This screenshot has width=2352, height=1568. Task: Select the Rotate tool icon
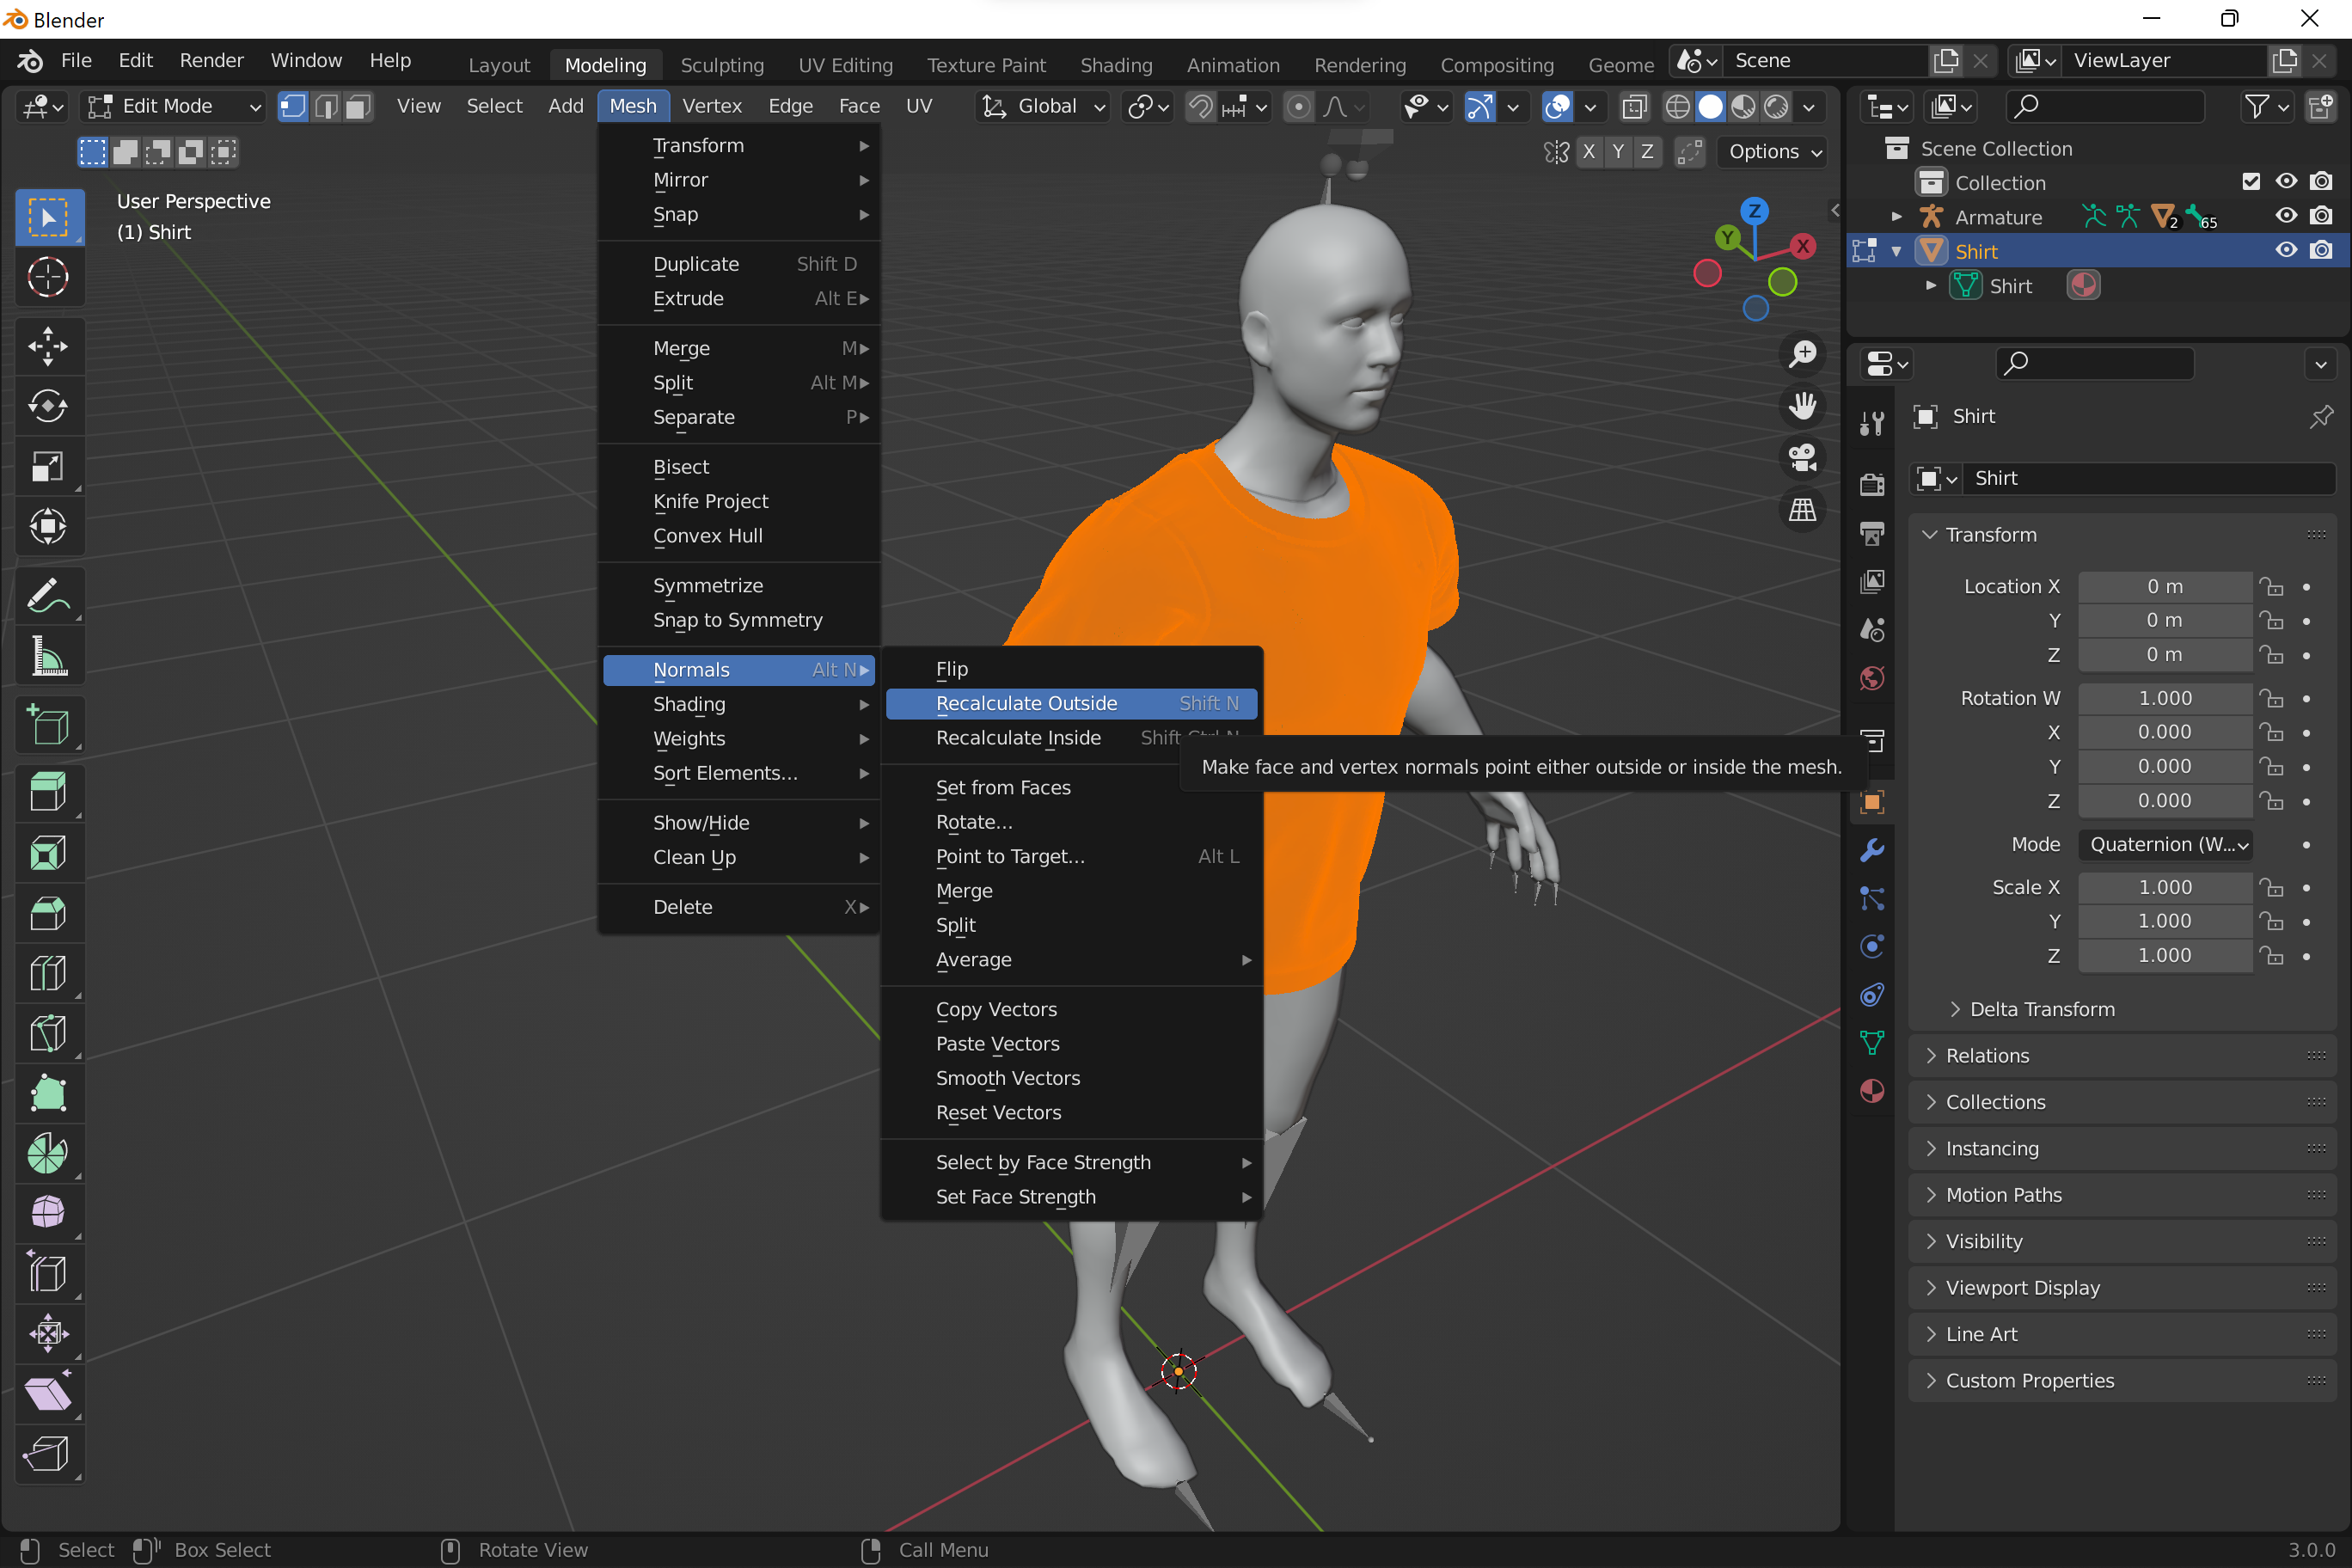click(x=47, y=406)
